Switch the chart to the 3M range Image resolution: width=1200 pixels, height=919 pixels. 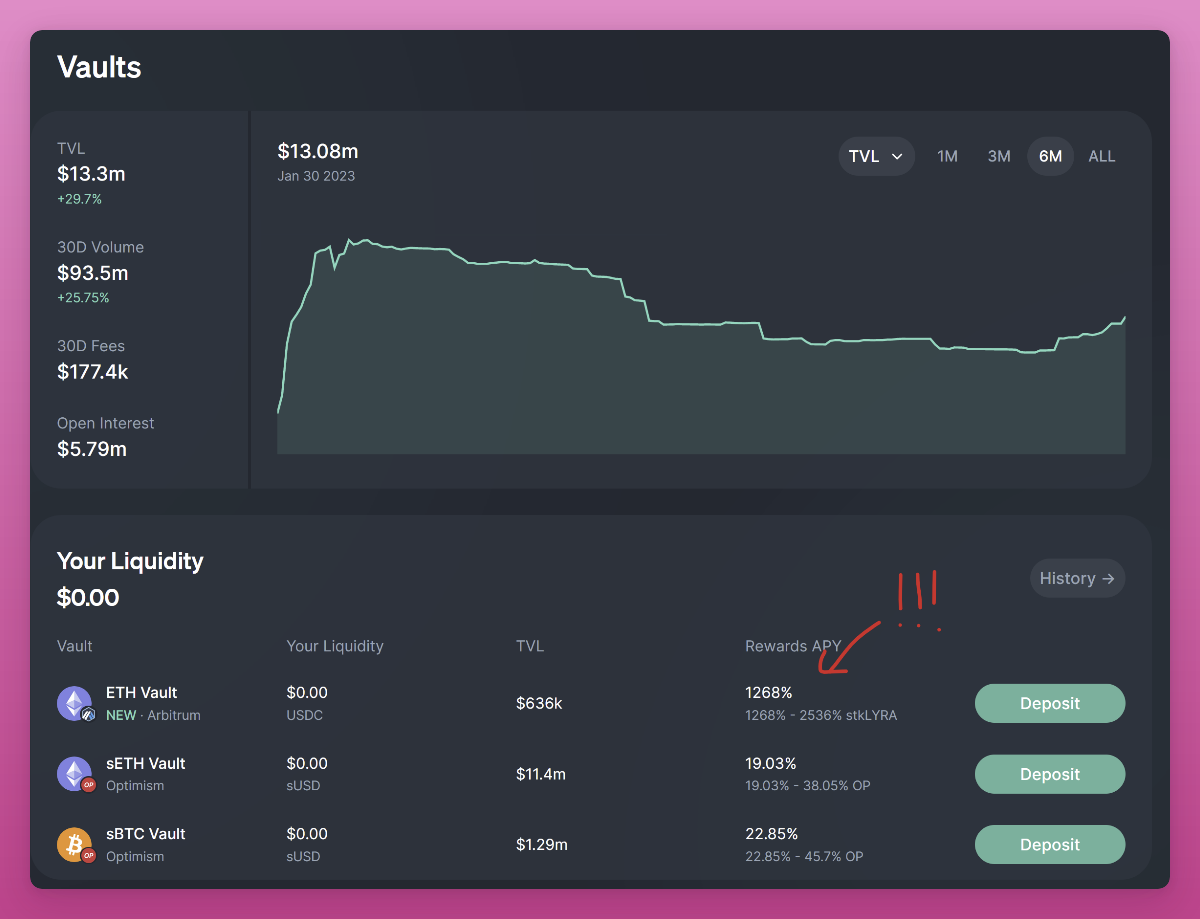click(999, 156)
